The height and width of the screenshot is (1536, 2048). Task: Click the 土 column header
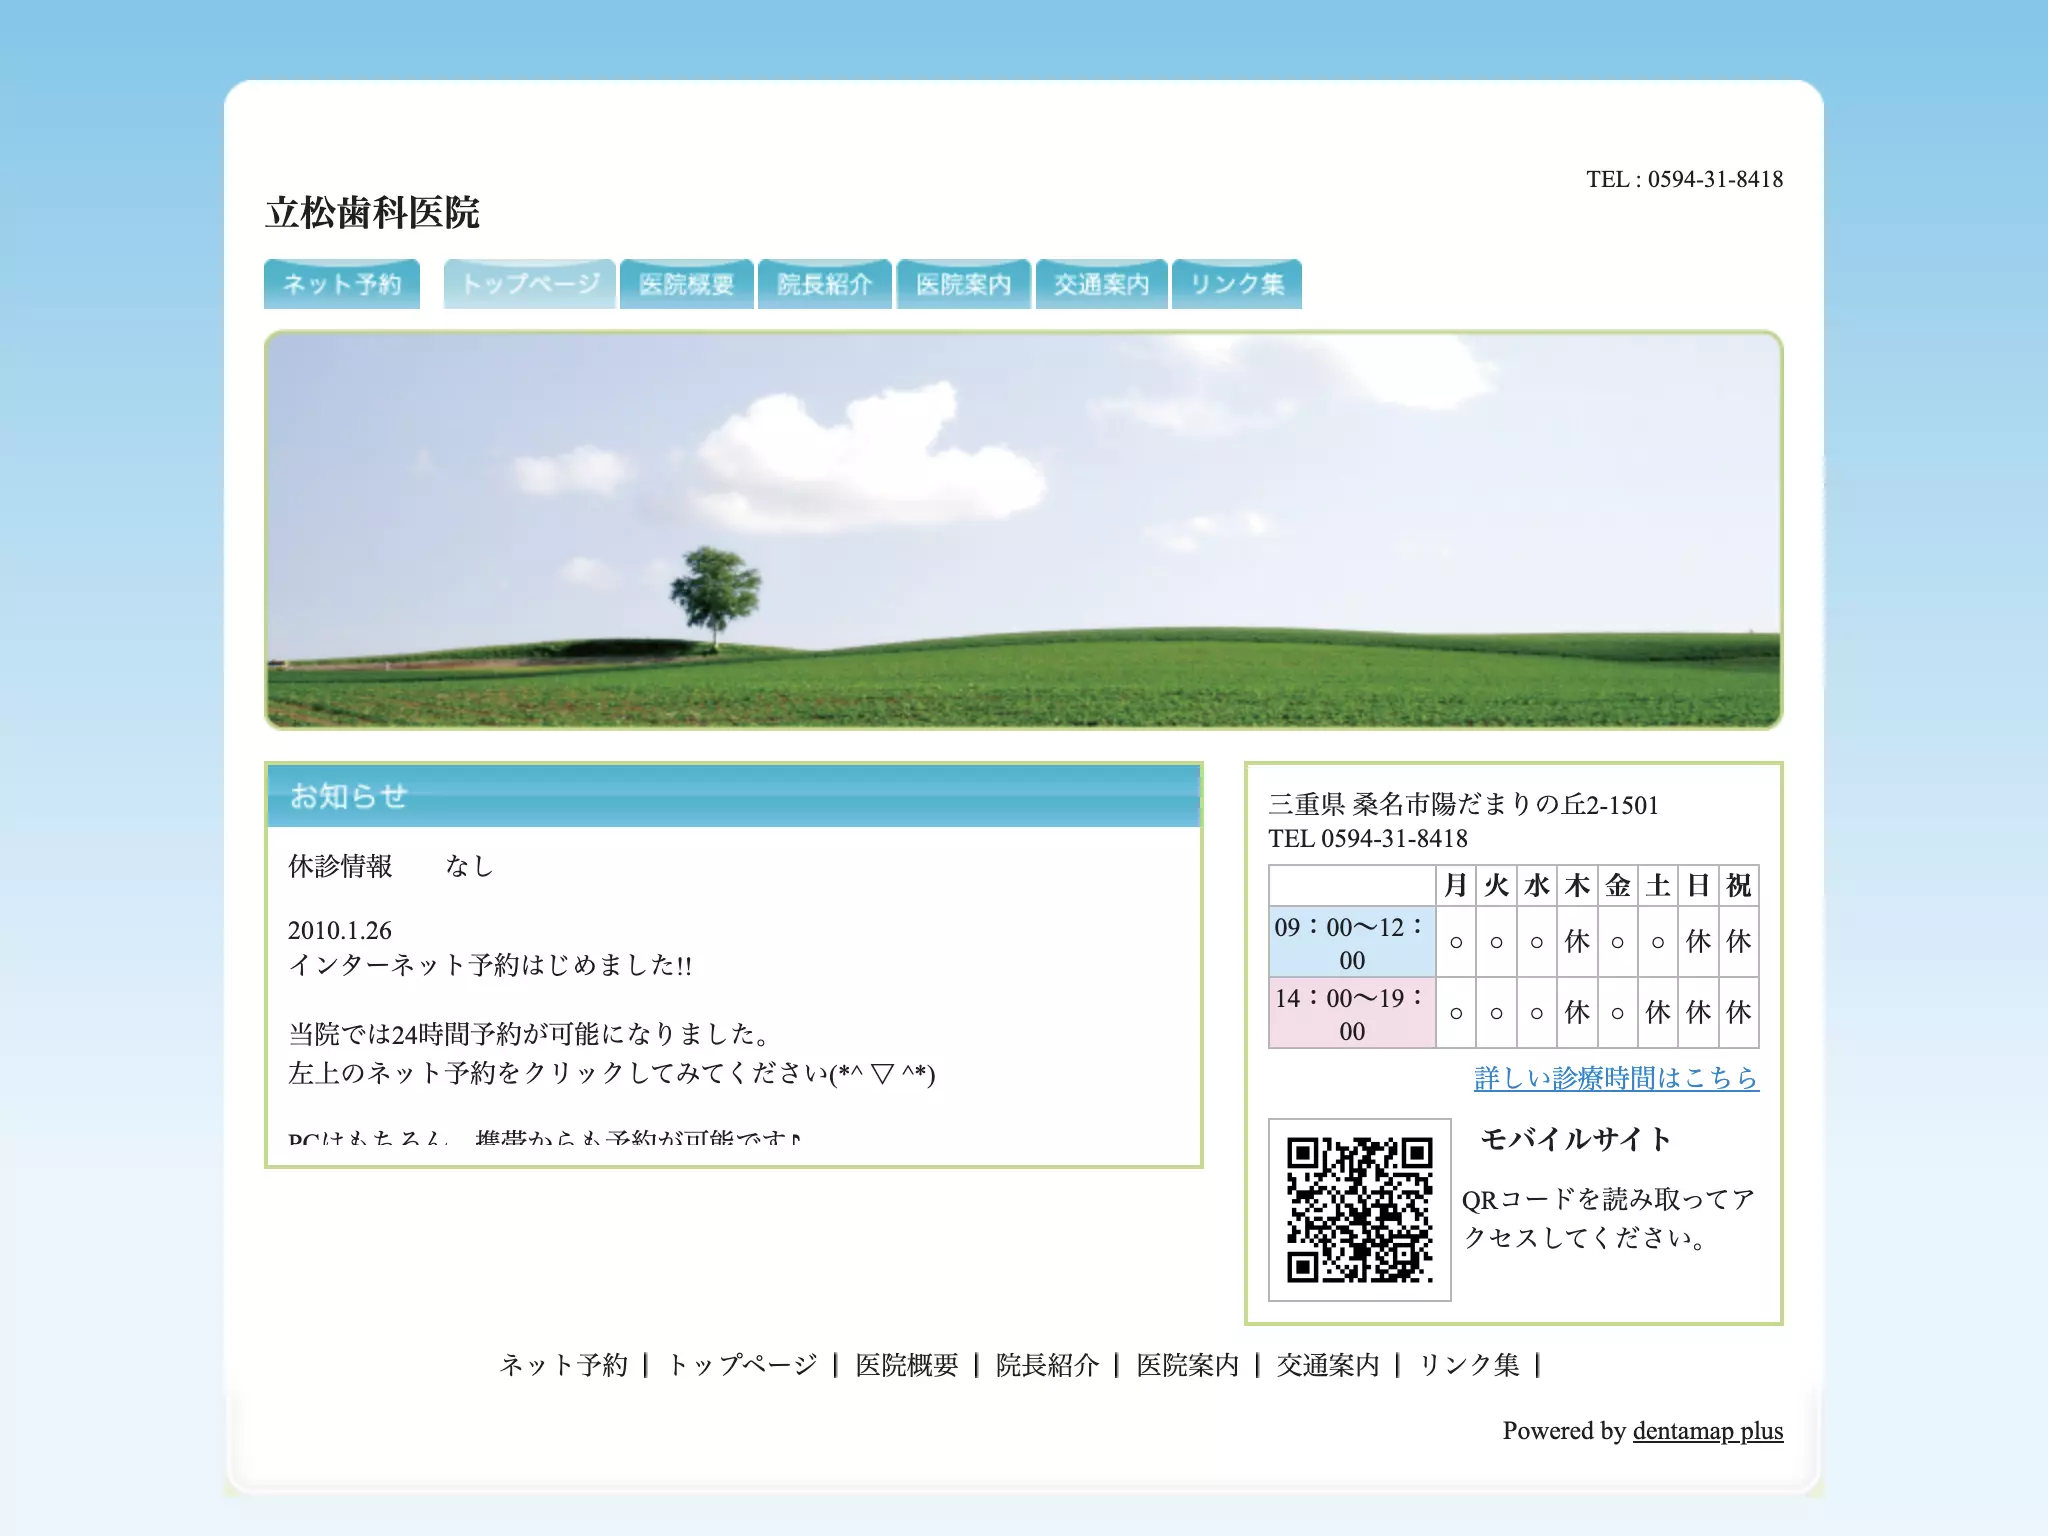(1658, 886)
